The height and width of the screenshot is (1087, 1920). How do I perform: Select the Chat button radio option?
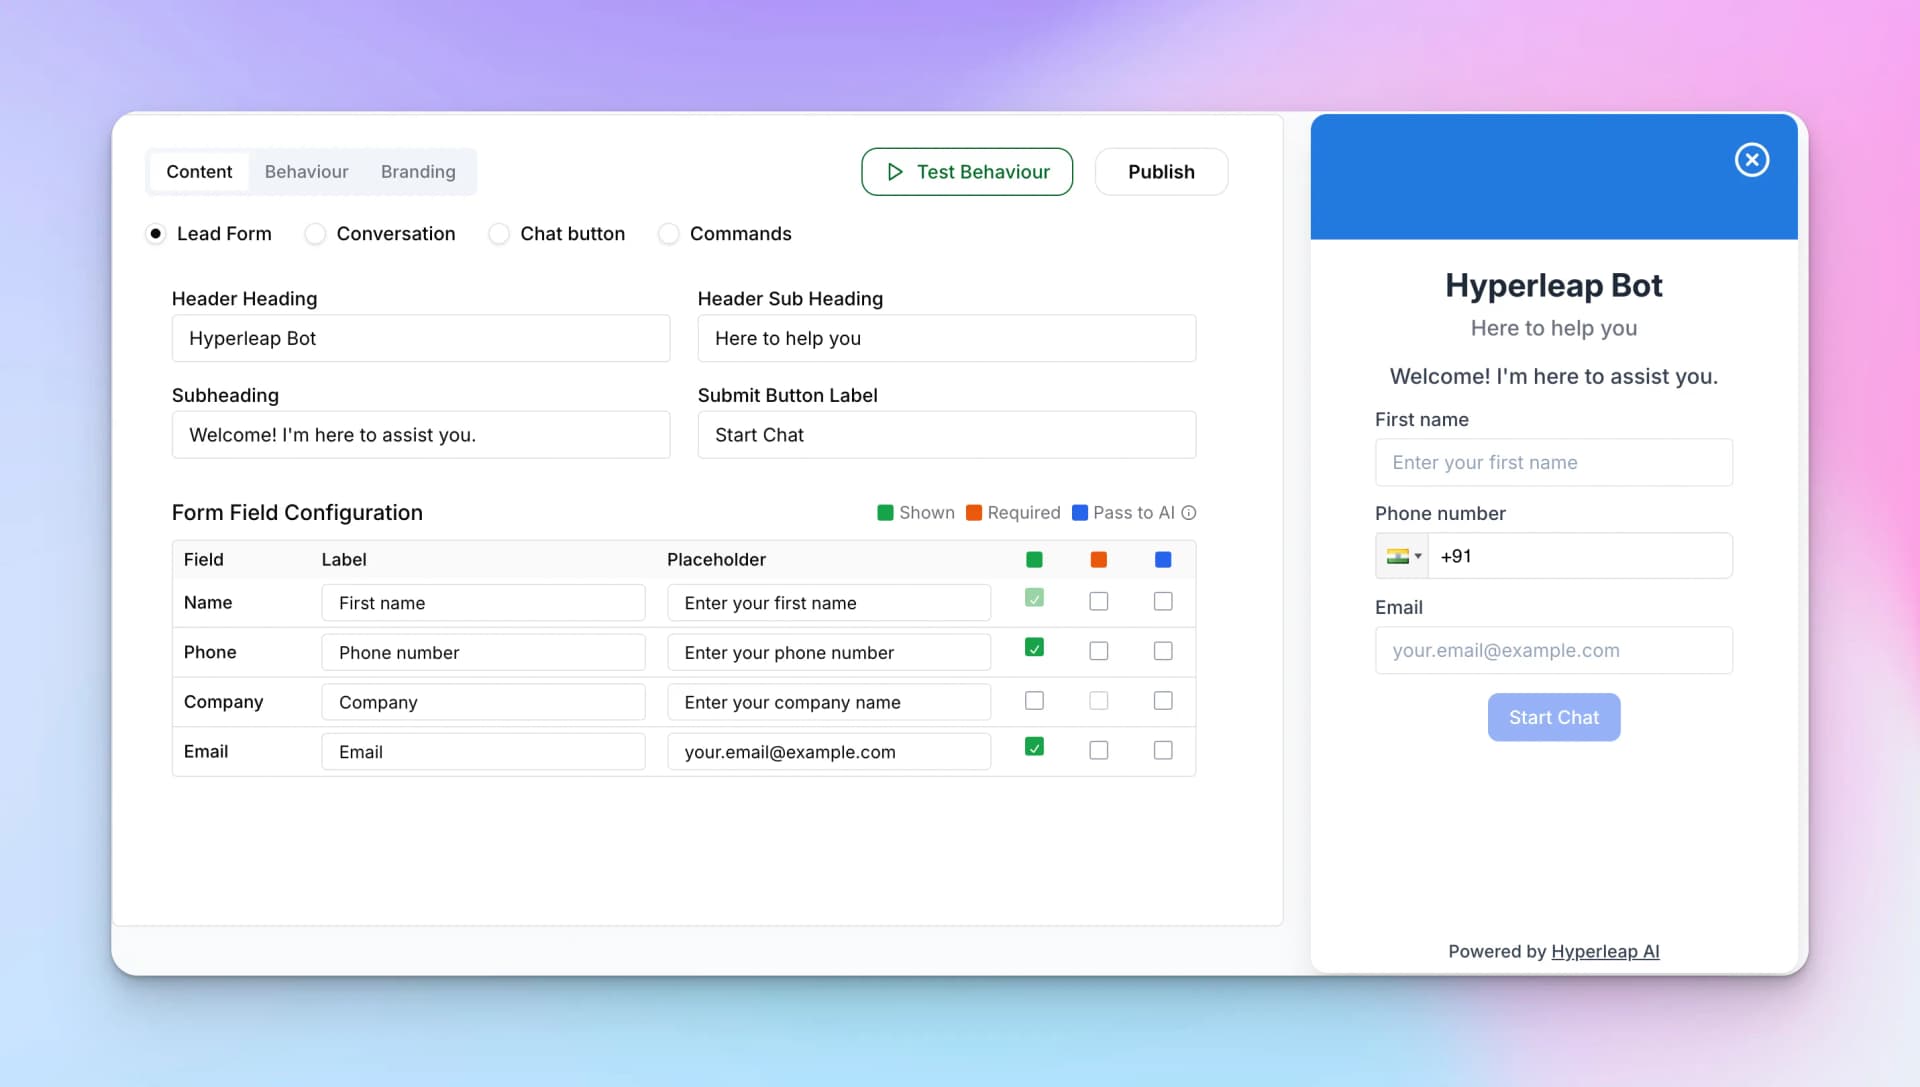498,234
